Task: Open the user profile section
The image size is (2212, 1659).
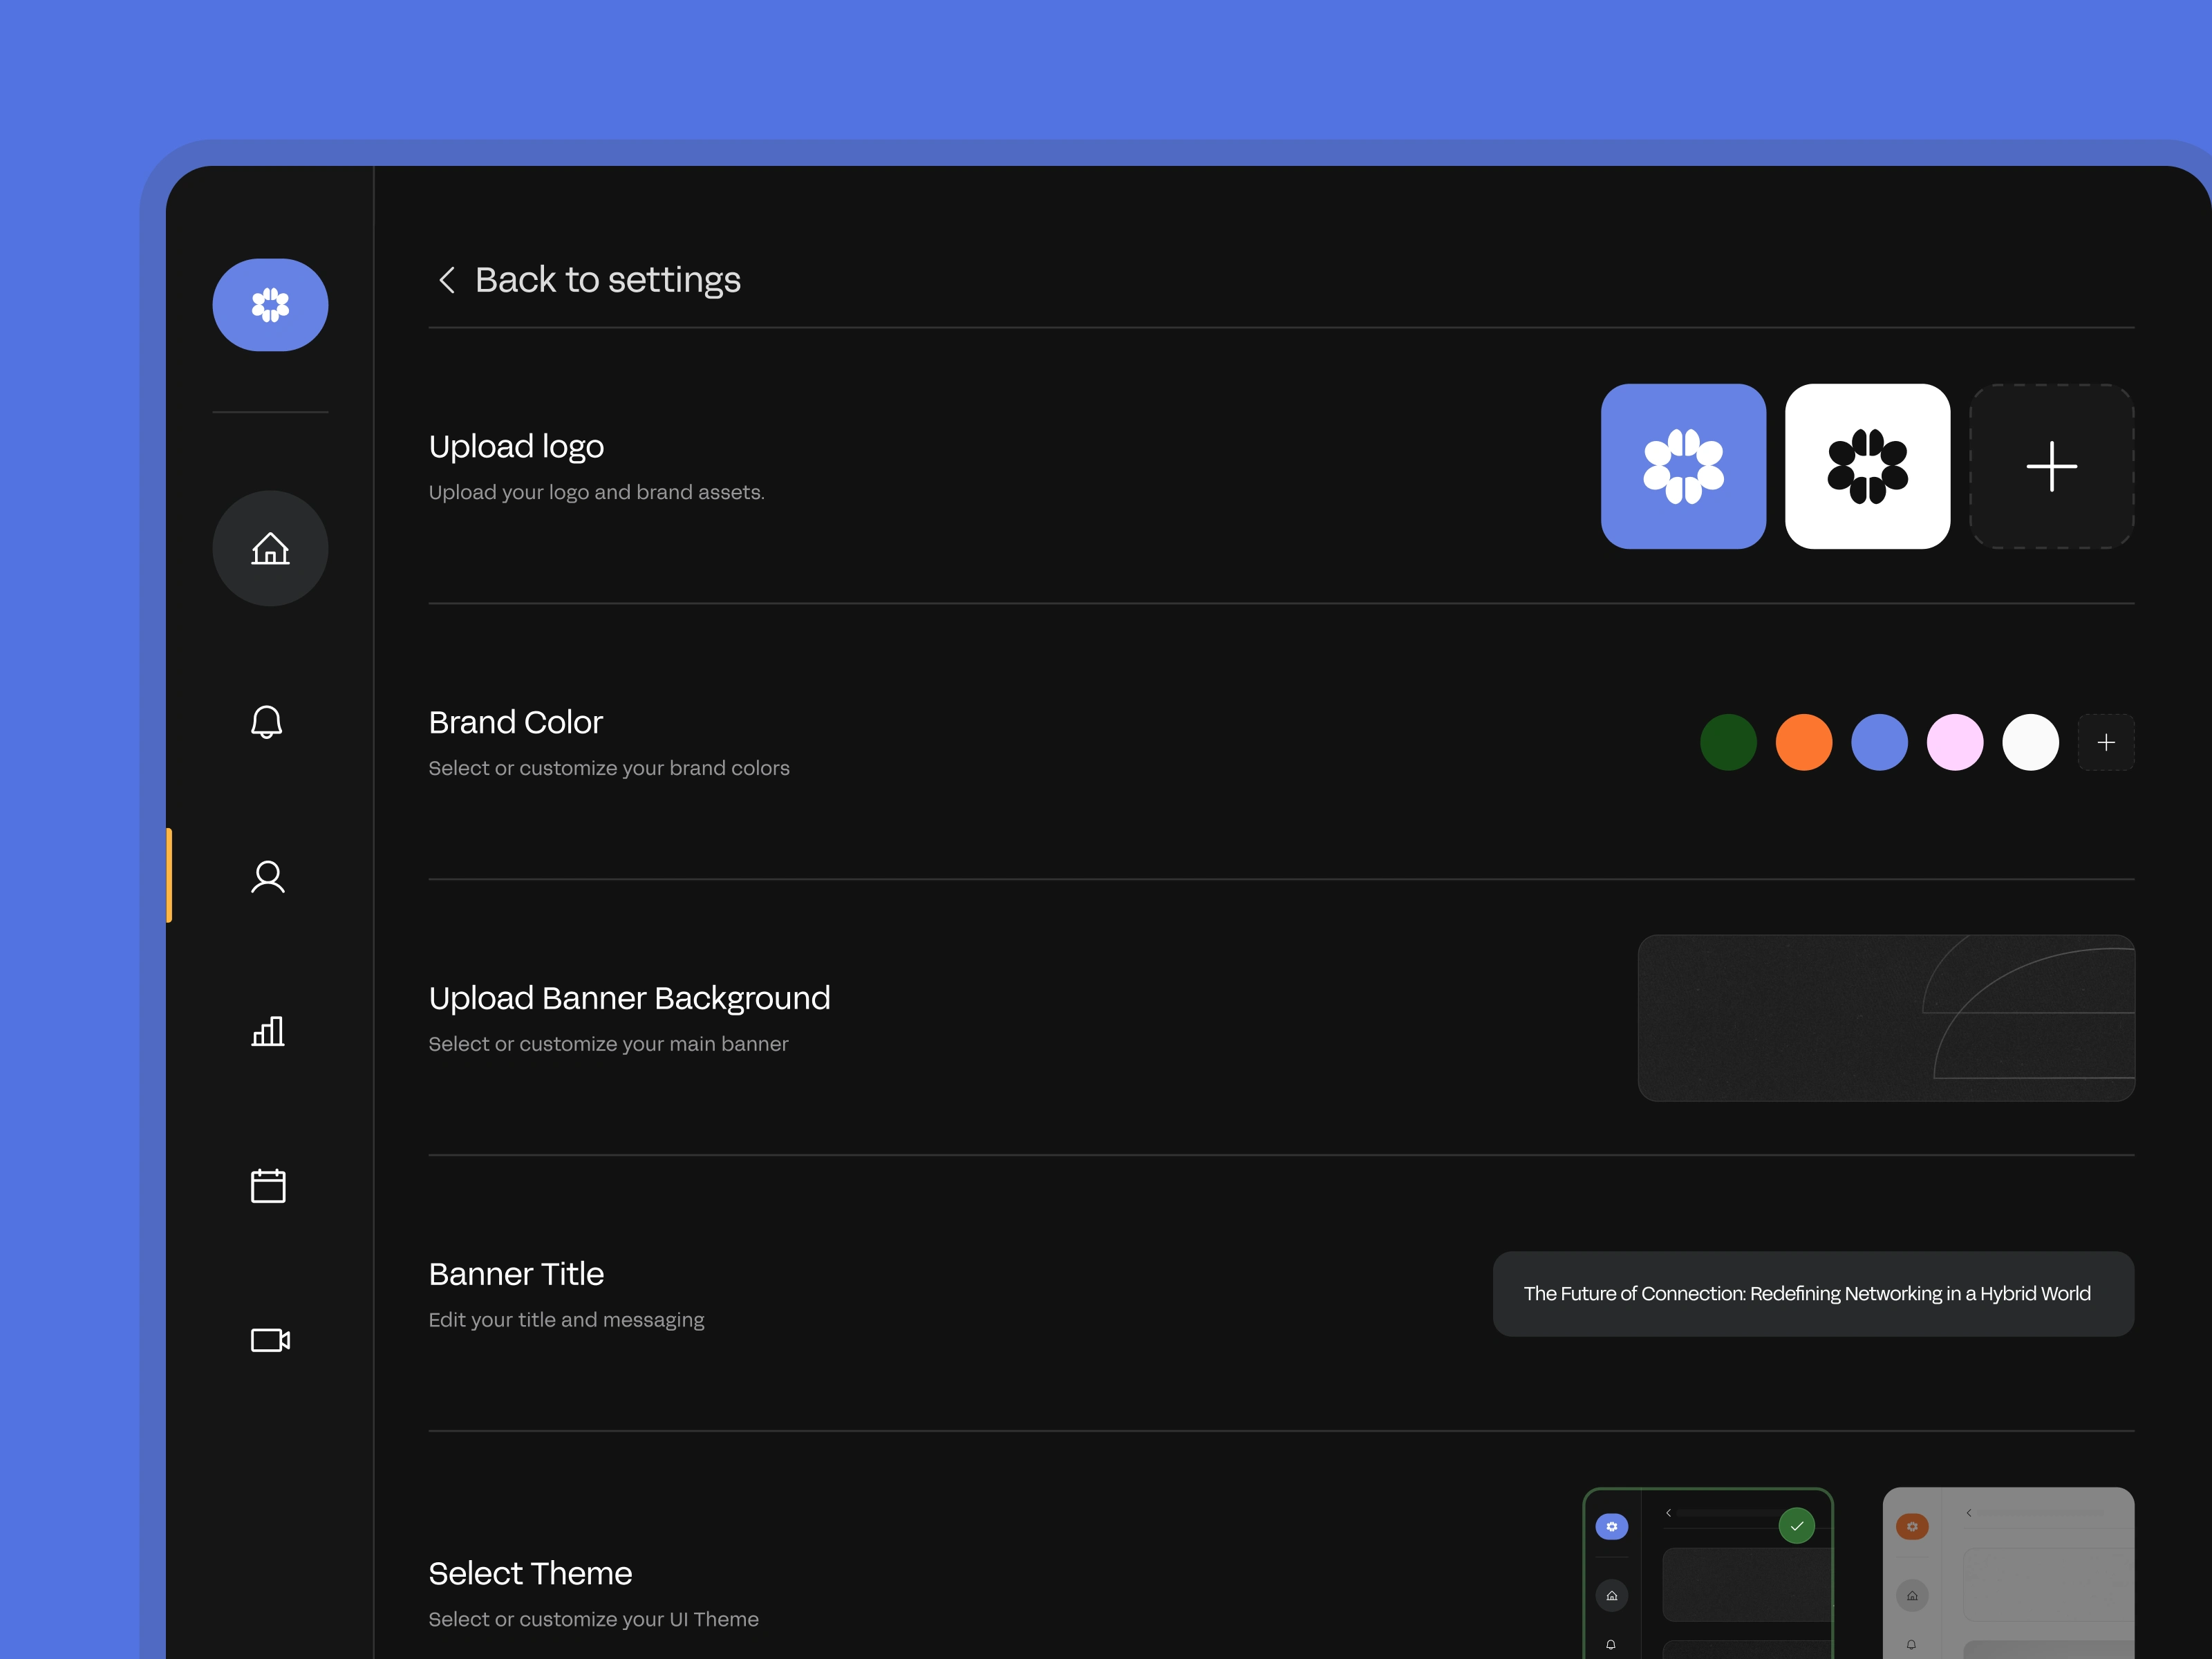Action: coord(268,877)
